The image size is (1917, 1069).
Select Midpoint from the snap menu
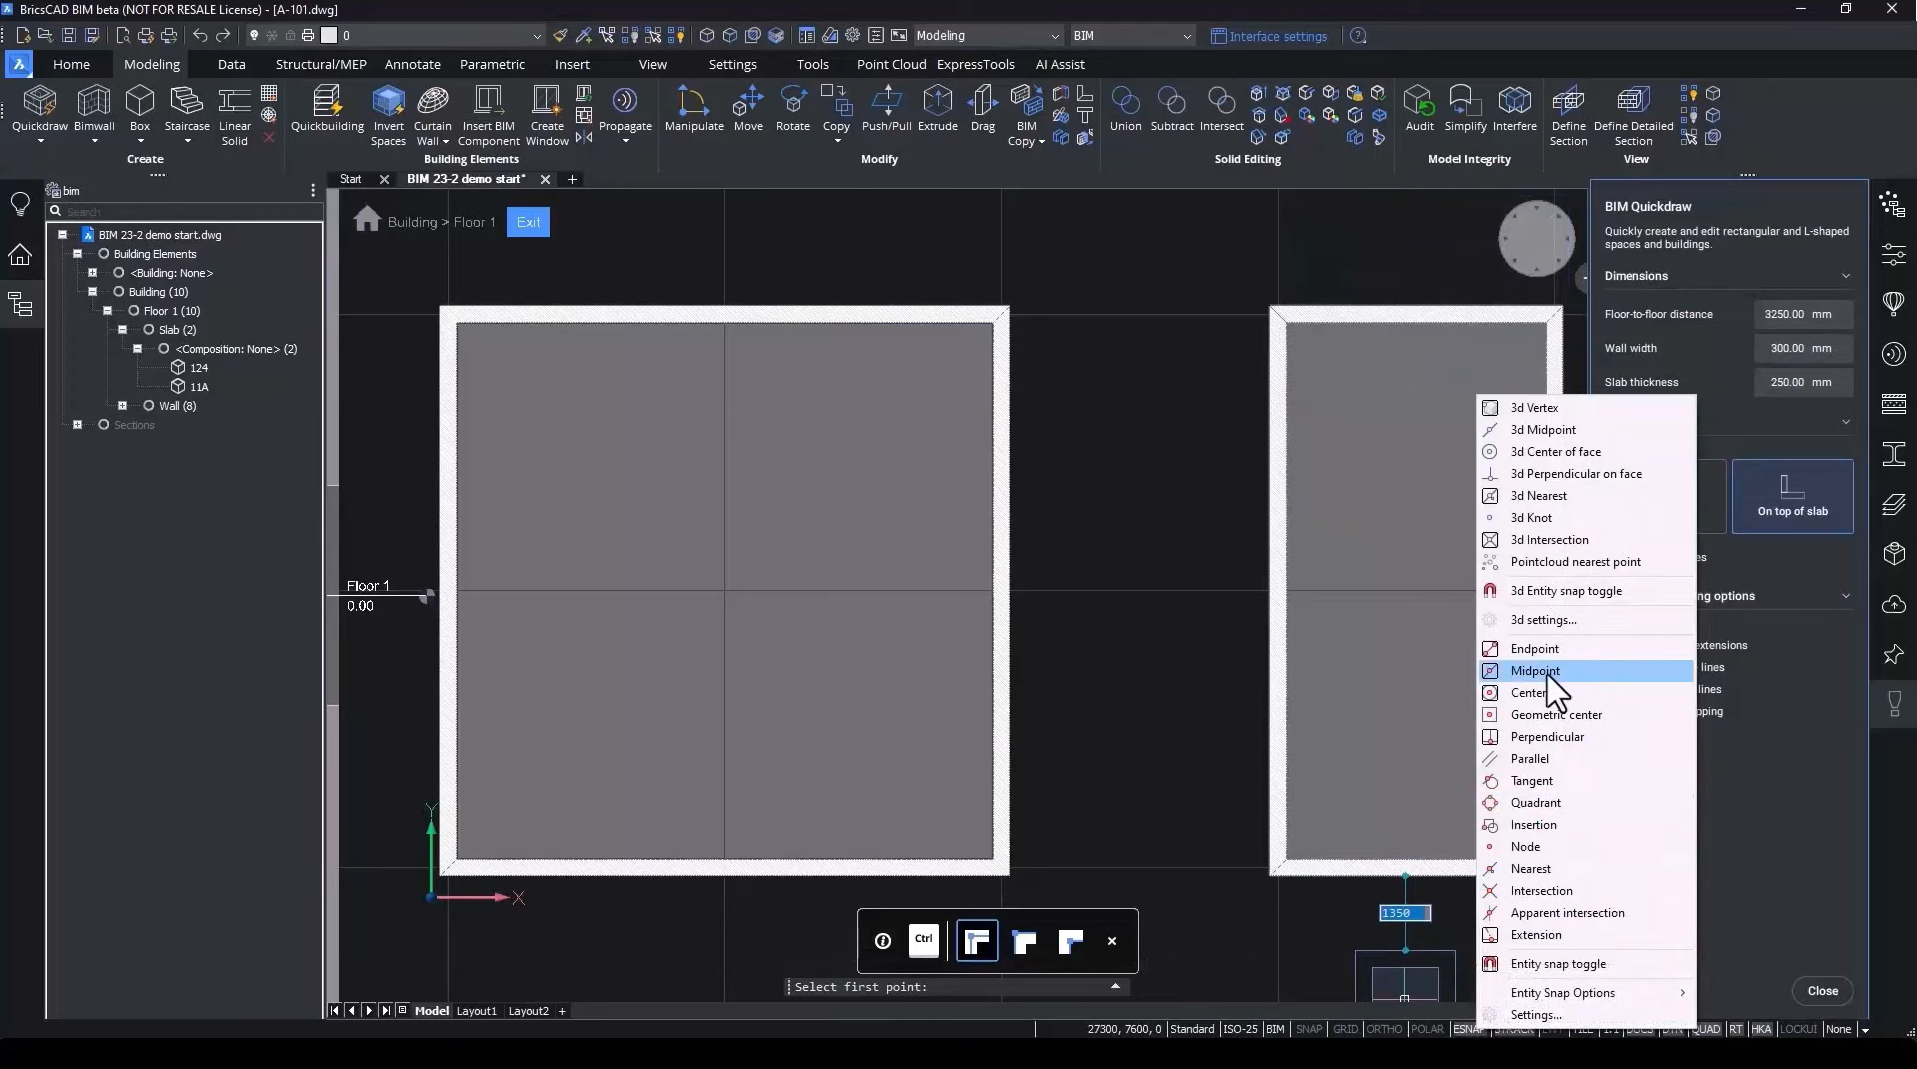(x=1536, y=671)
